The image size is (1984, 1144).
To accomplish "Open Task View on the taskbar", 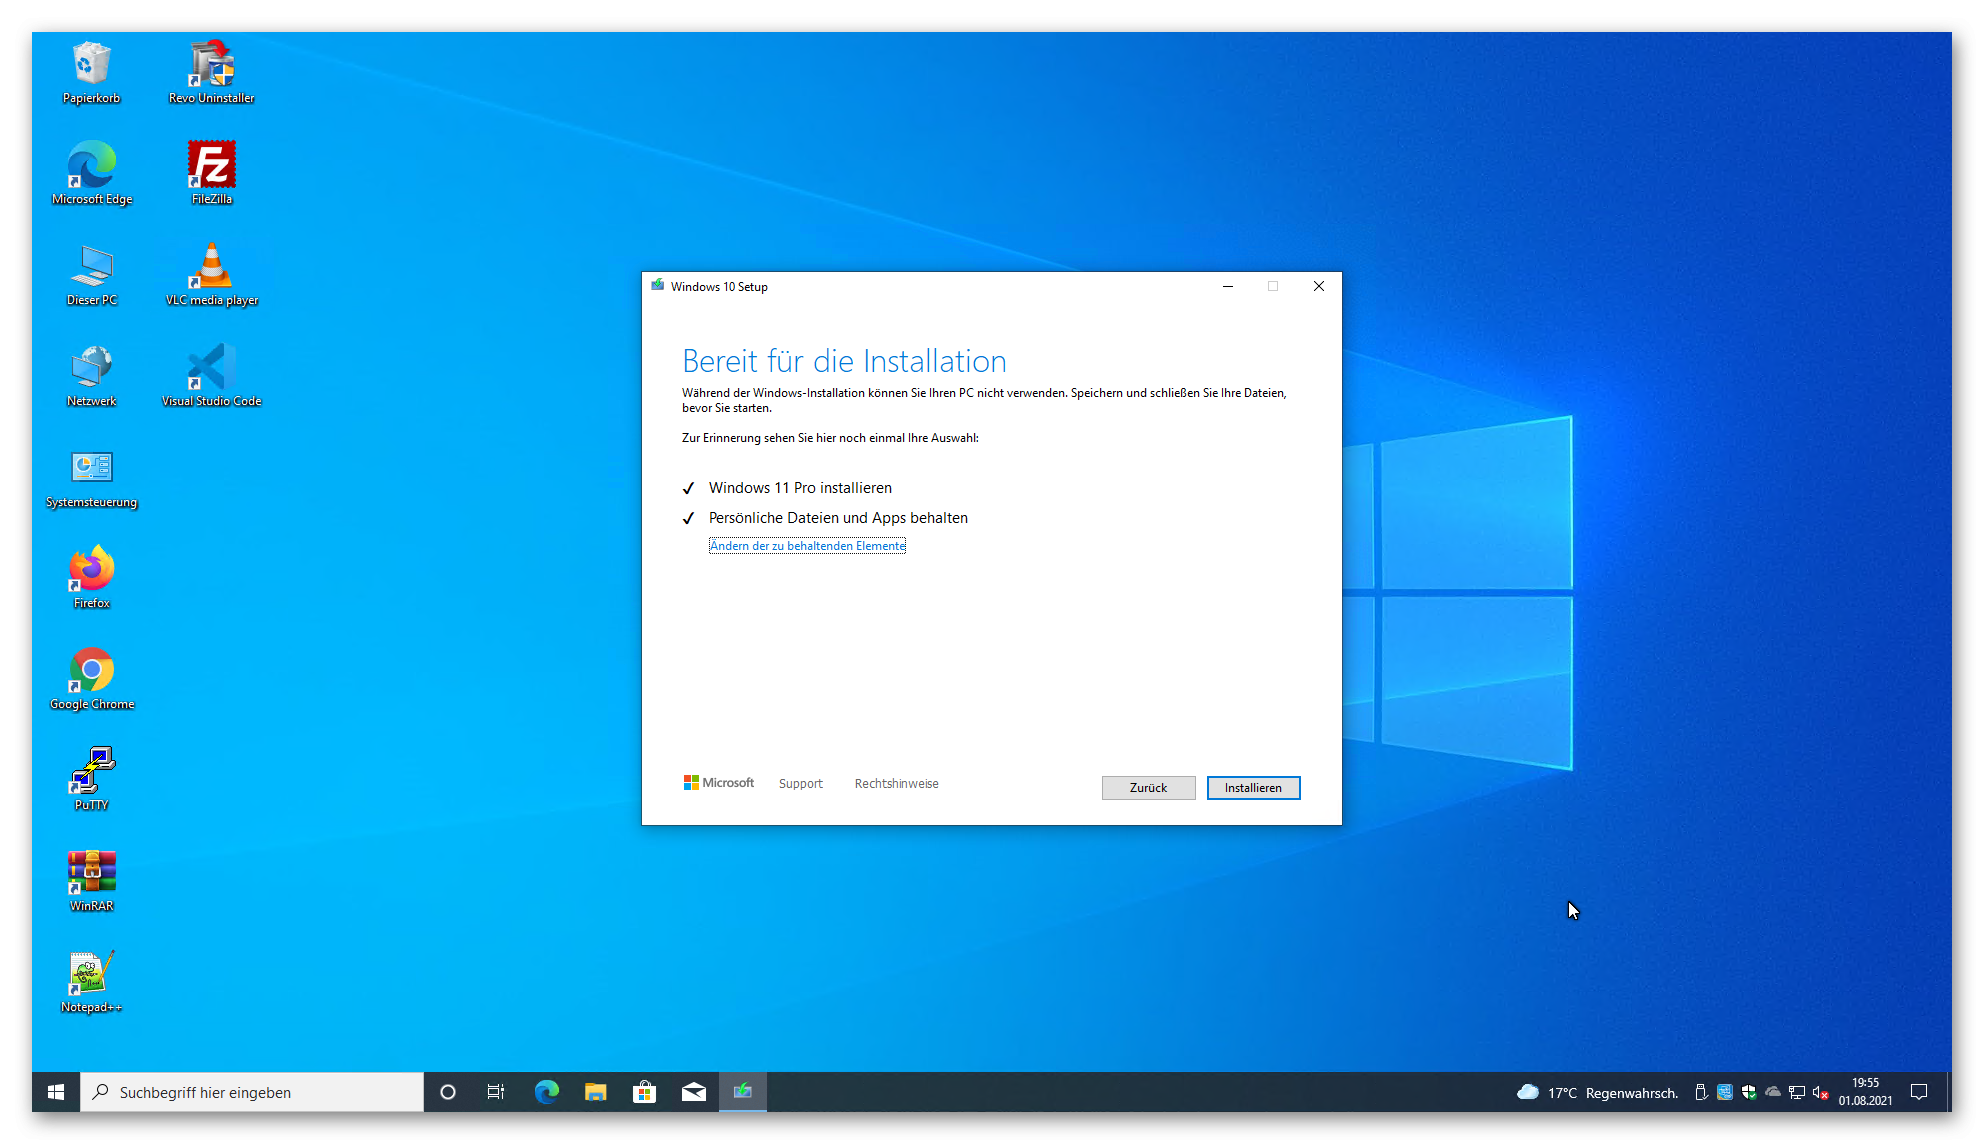I will [x=496, y=1092].
